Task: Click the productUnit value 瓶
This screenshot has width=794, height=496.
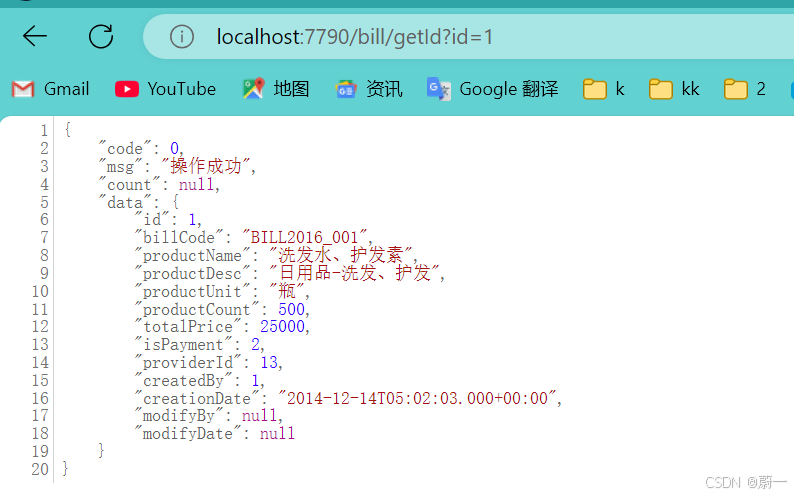Action: [x=287, y=291]
